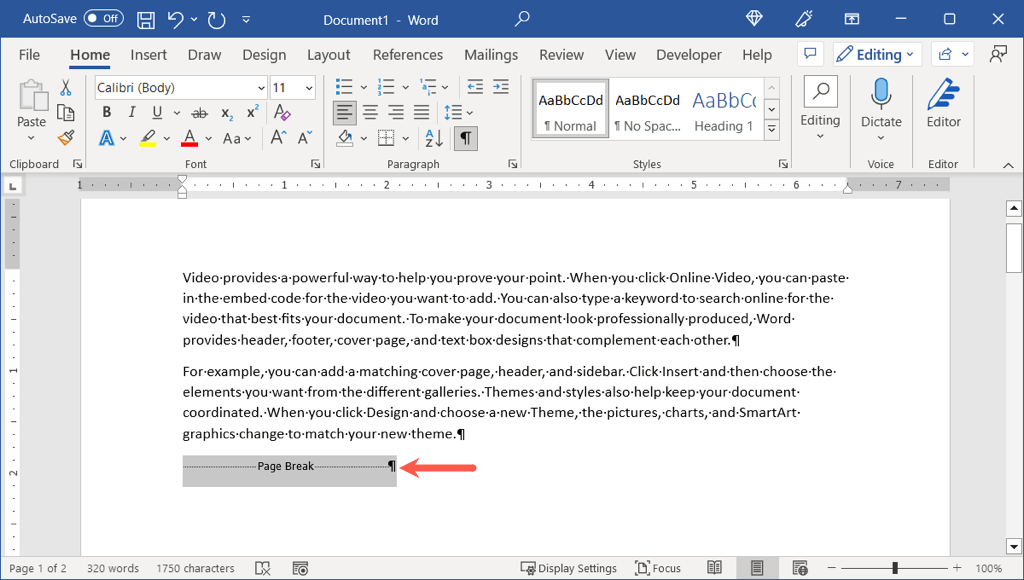Apply strikethrough formatting
Image resolution: width=1024 pixels, height=580 pixels.
[199, 113]
